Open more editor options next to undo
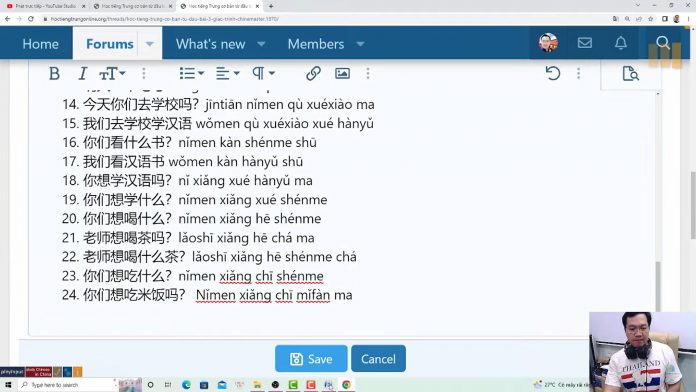The height and width of the screenshot is (392, 696). pyautogui.click(x=578, y=73)
